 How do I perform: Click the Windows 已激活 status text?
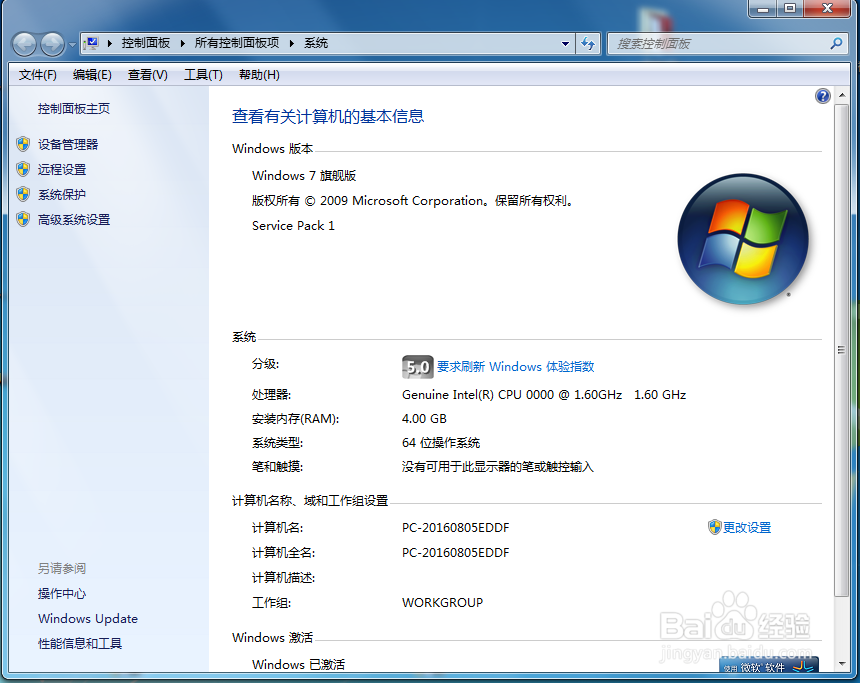(298, 664)
